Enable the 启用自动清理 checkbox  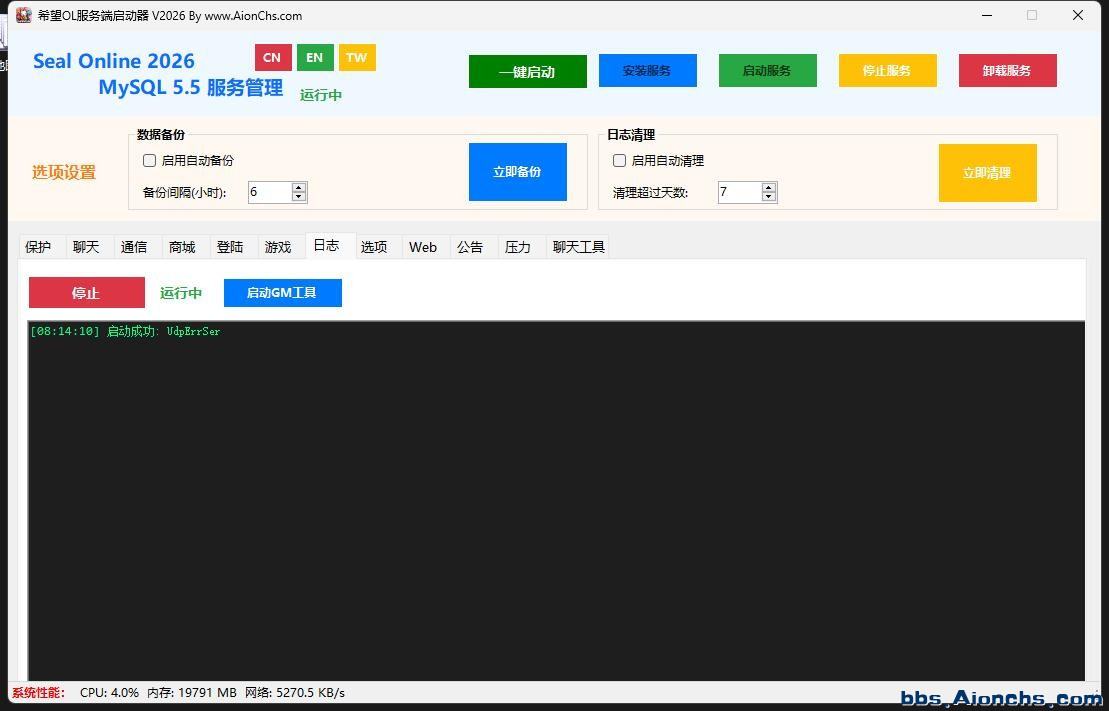click(619, 161)
